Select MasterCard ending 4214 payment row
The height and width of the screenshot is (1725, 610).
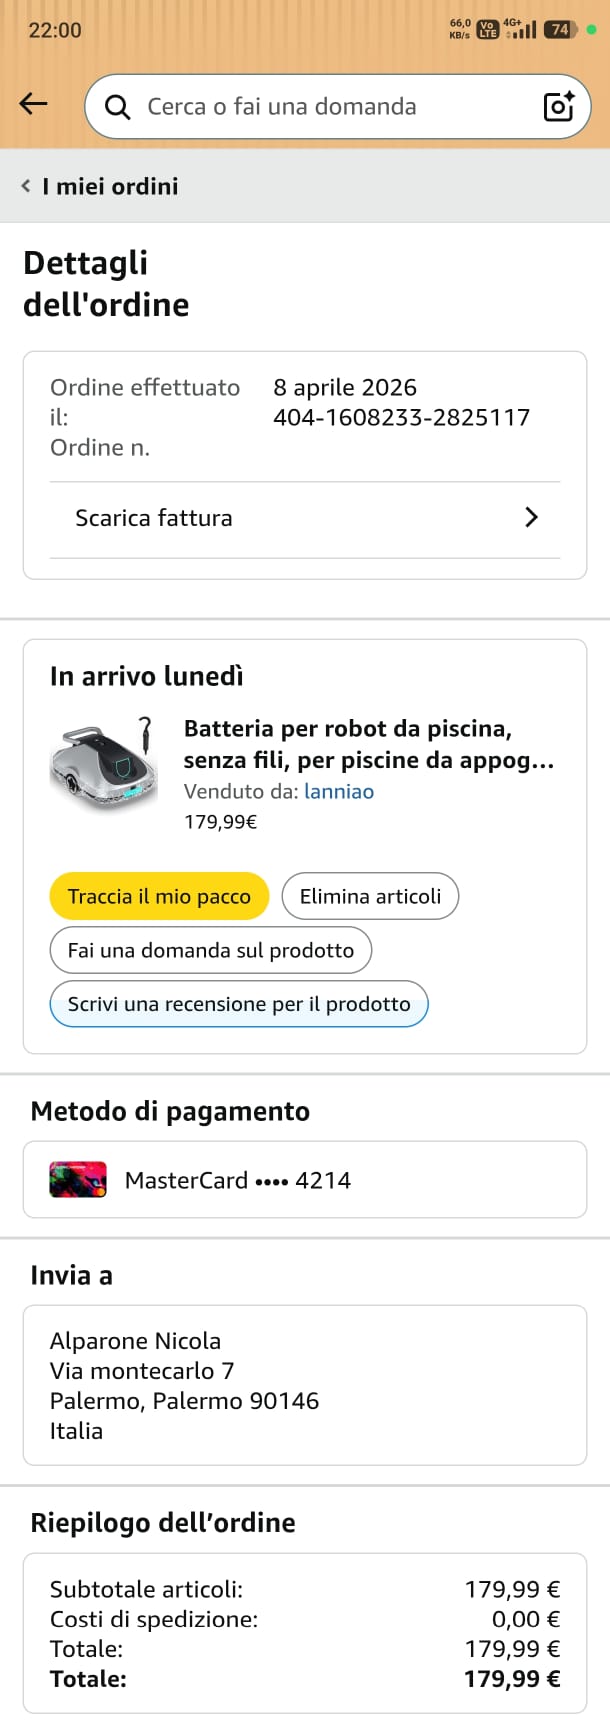[304, 1180]
